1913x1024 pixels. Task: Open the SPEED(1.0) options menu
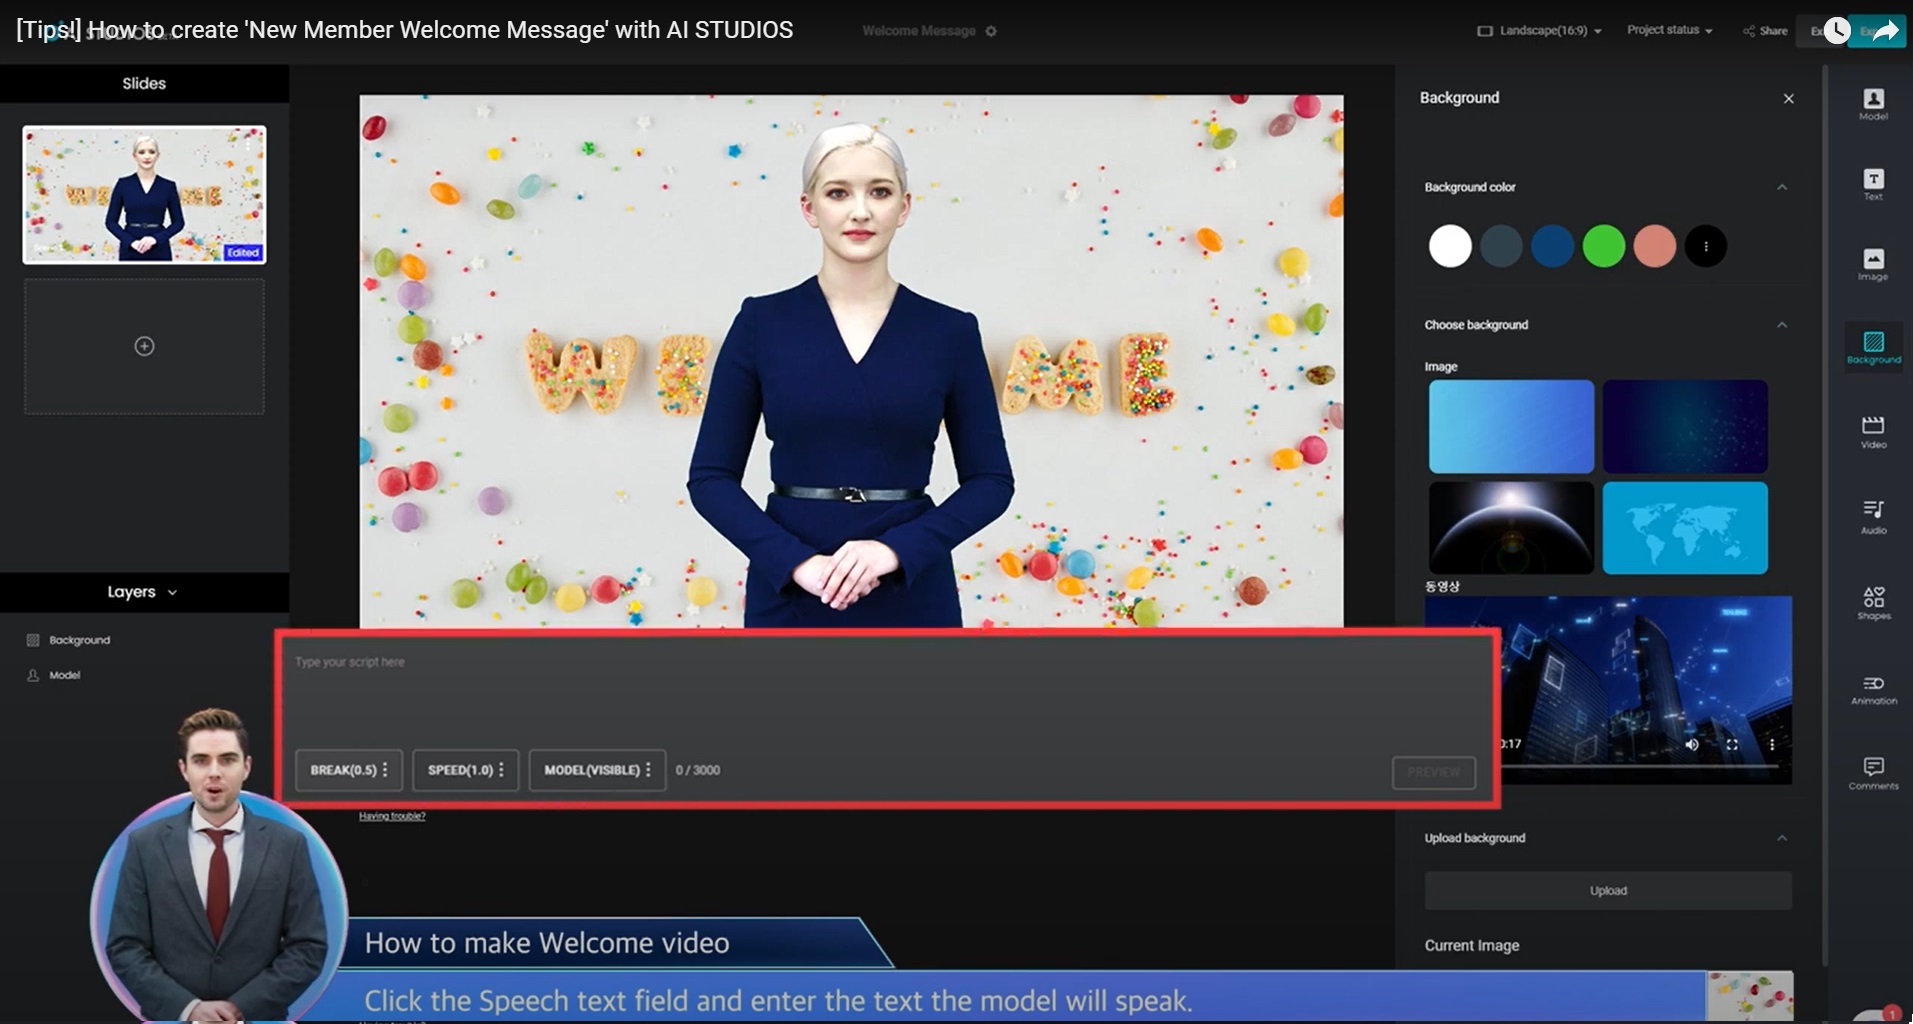coord(501,770)
